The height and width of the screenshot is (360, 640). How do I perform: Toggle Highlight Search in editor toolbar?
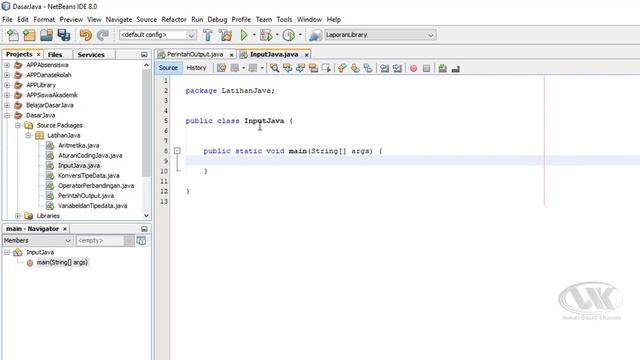coord(313,68)
